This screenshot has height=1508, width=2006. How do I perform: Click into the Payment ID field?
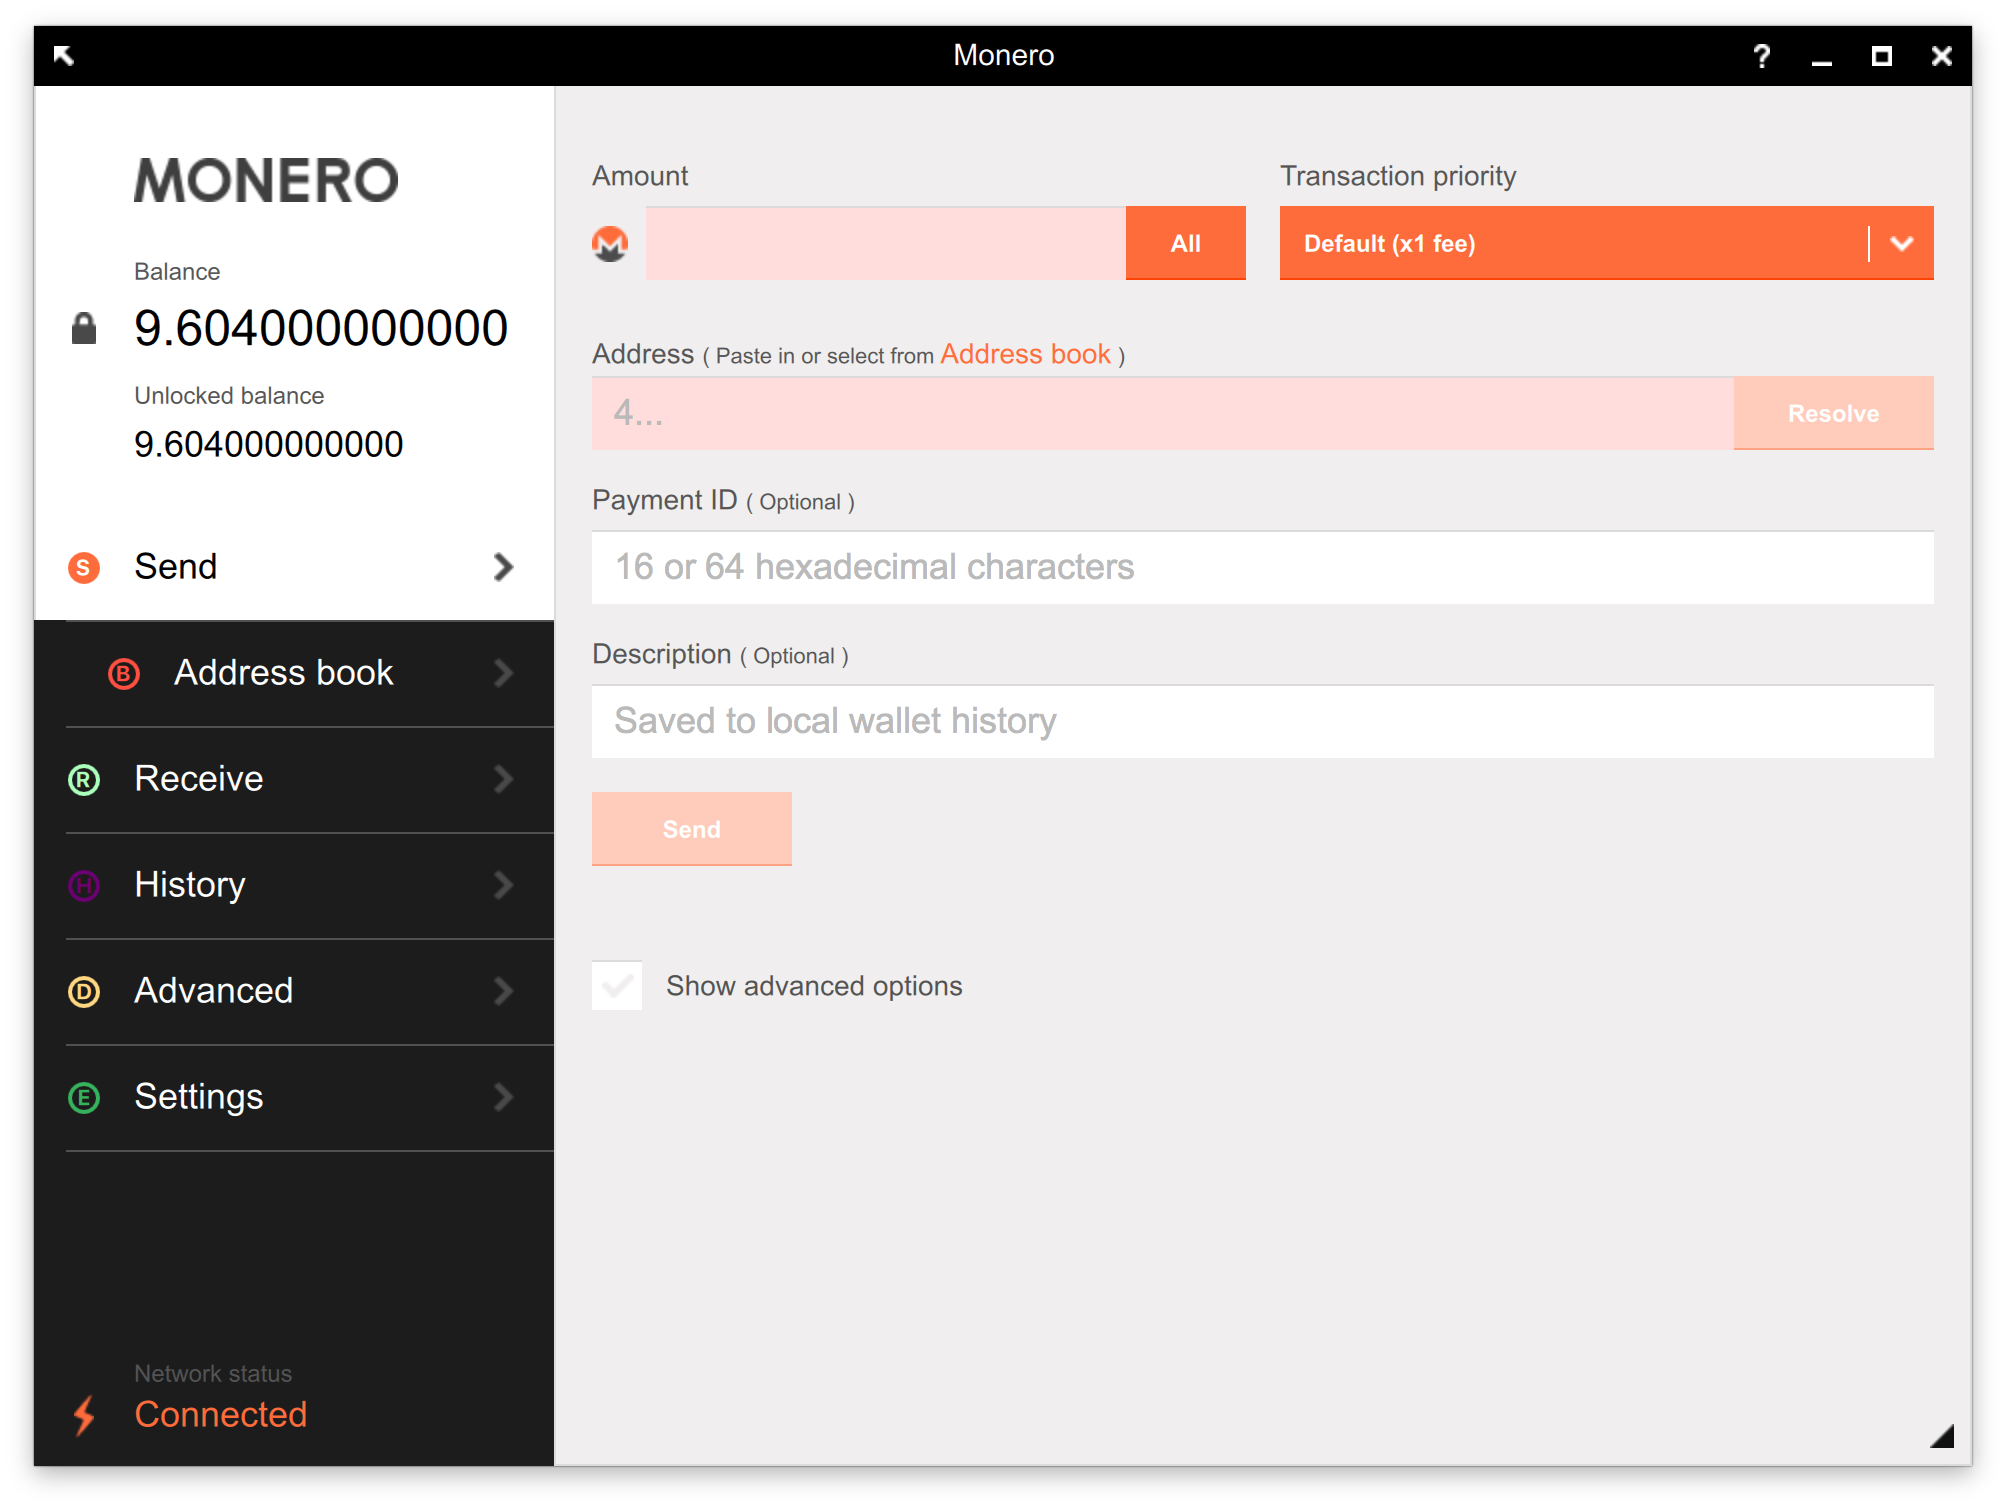click(1261, 568)
